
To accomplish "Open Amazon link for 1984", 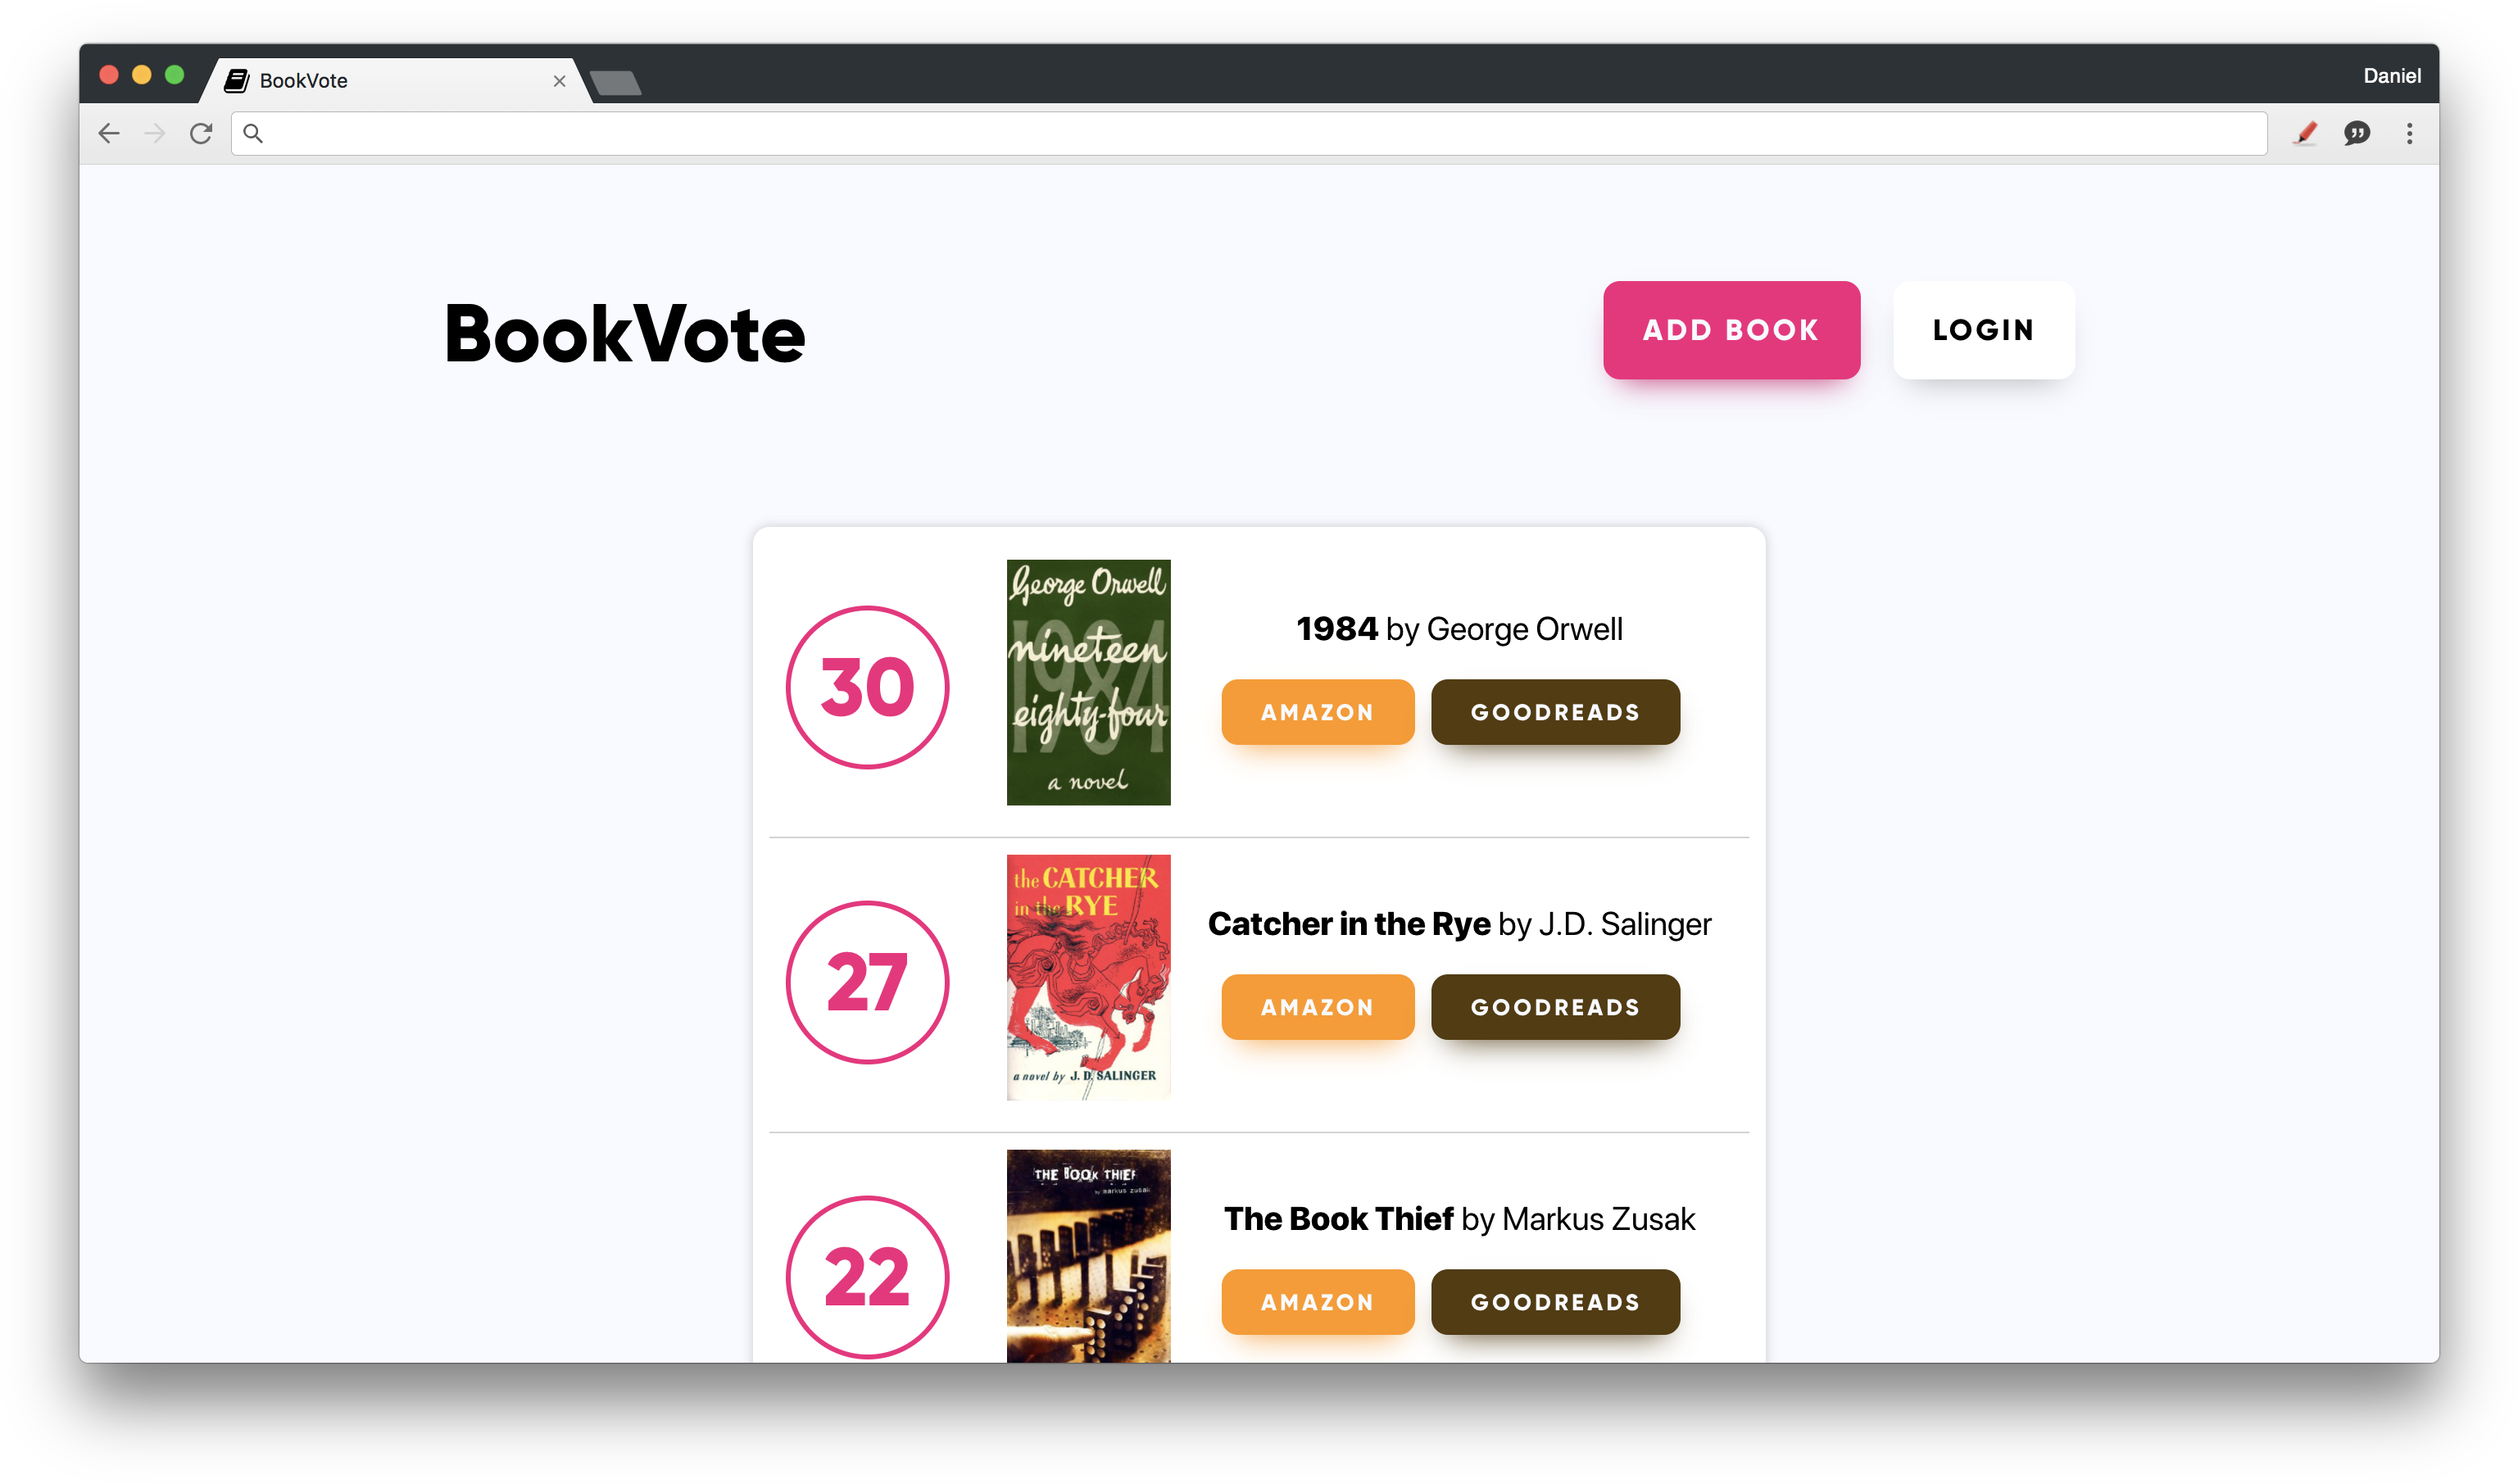I will [x=1317, y=712].
